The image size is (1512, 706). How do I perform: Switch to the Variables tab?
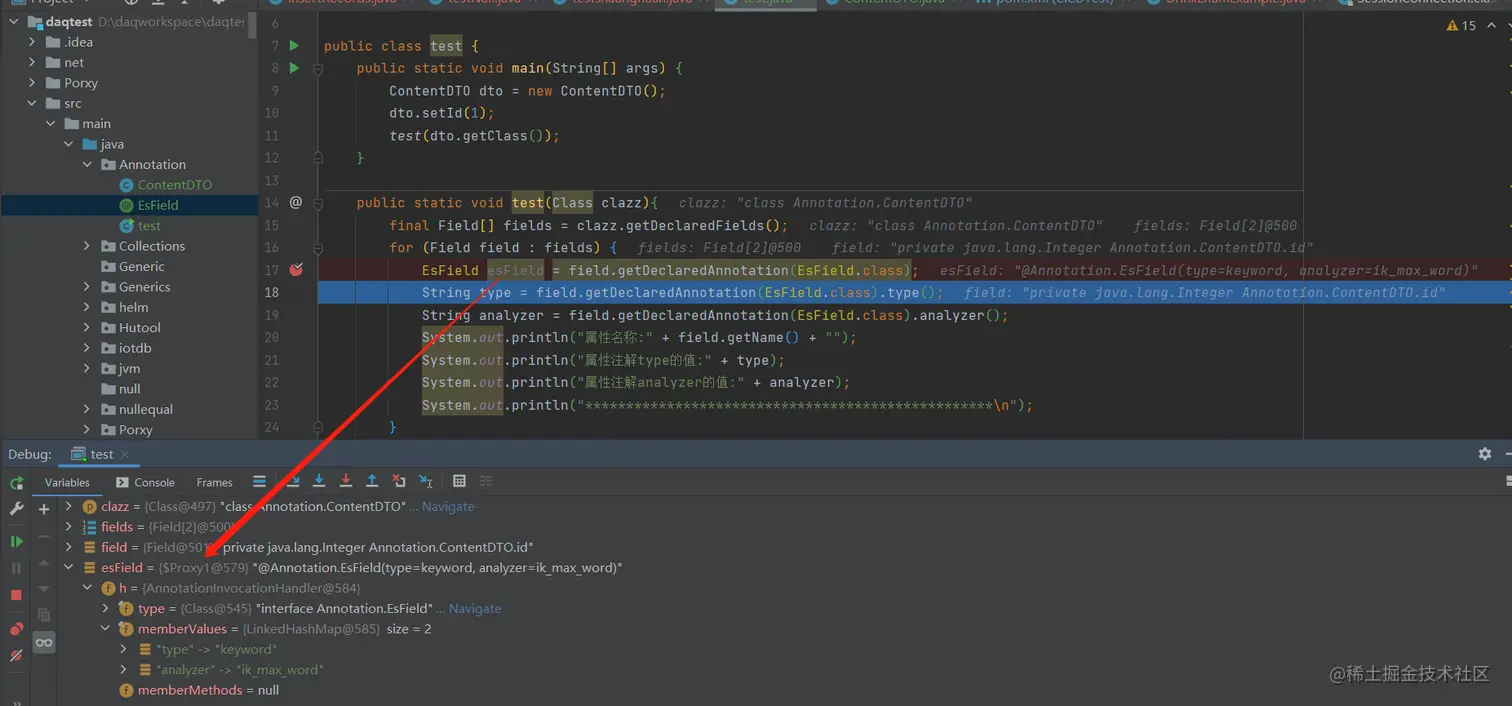(67, 482)
